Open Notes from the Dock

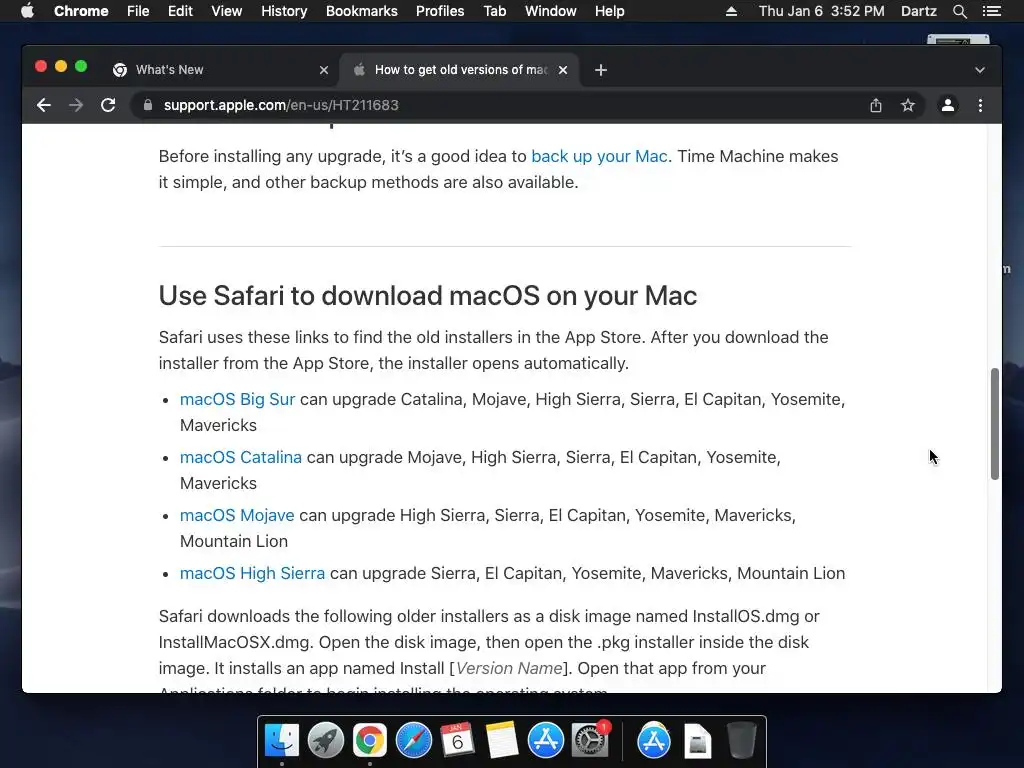[x=502, y=741]
